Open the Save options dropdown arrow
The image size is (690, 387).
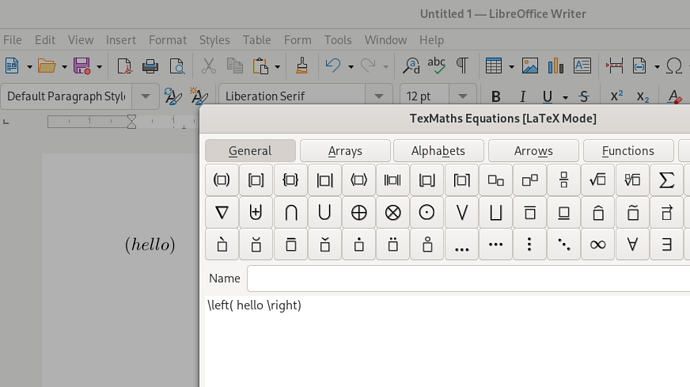point(99,67)
